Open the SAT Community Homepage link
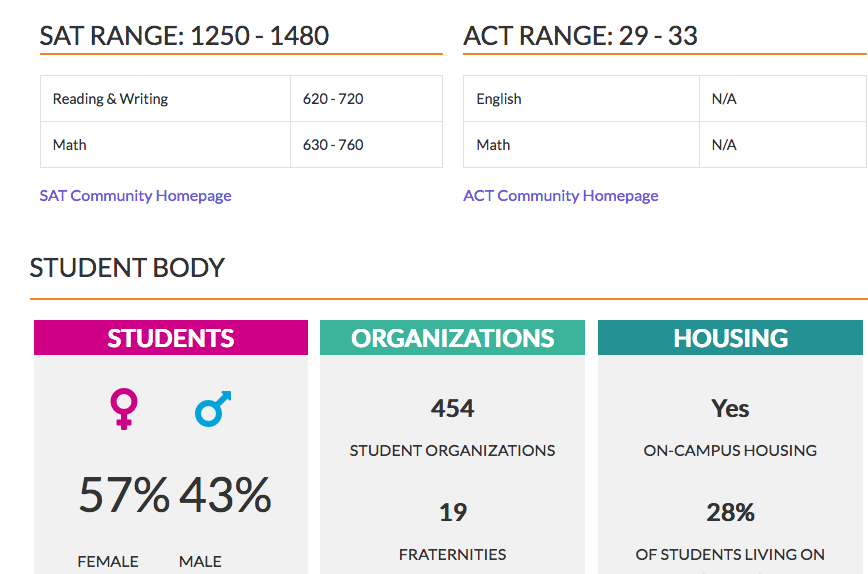Viewport: 868px width, 574px height. 135,195
